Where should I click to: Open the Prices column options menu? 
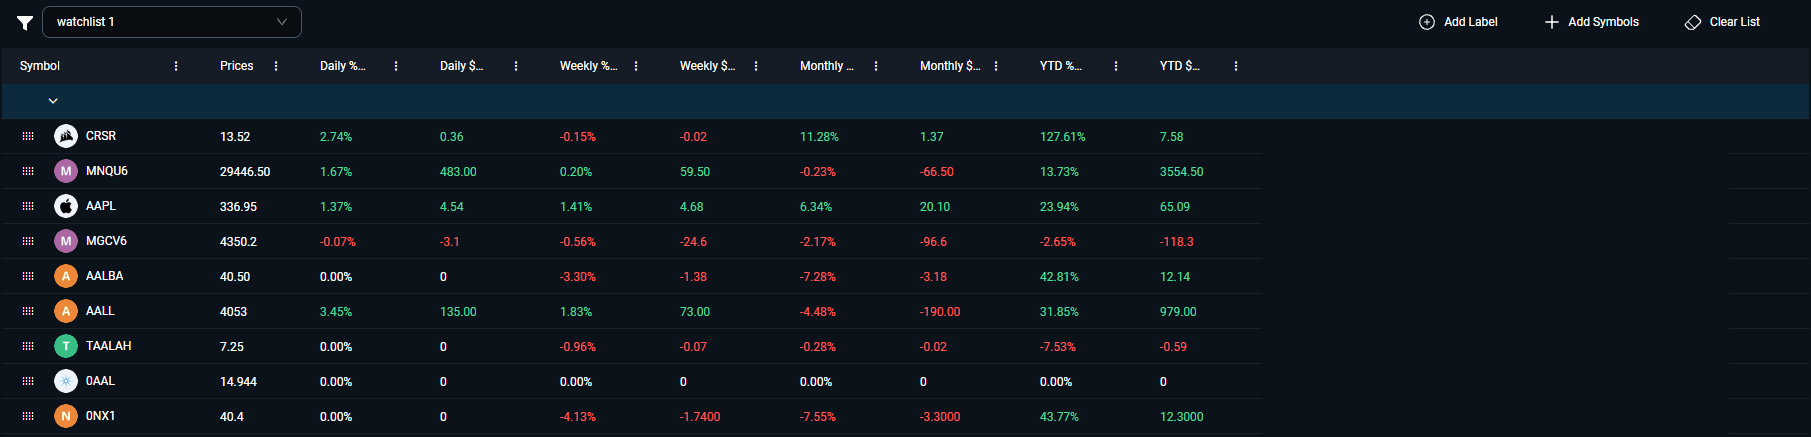click(276, 66)
